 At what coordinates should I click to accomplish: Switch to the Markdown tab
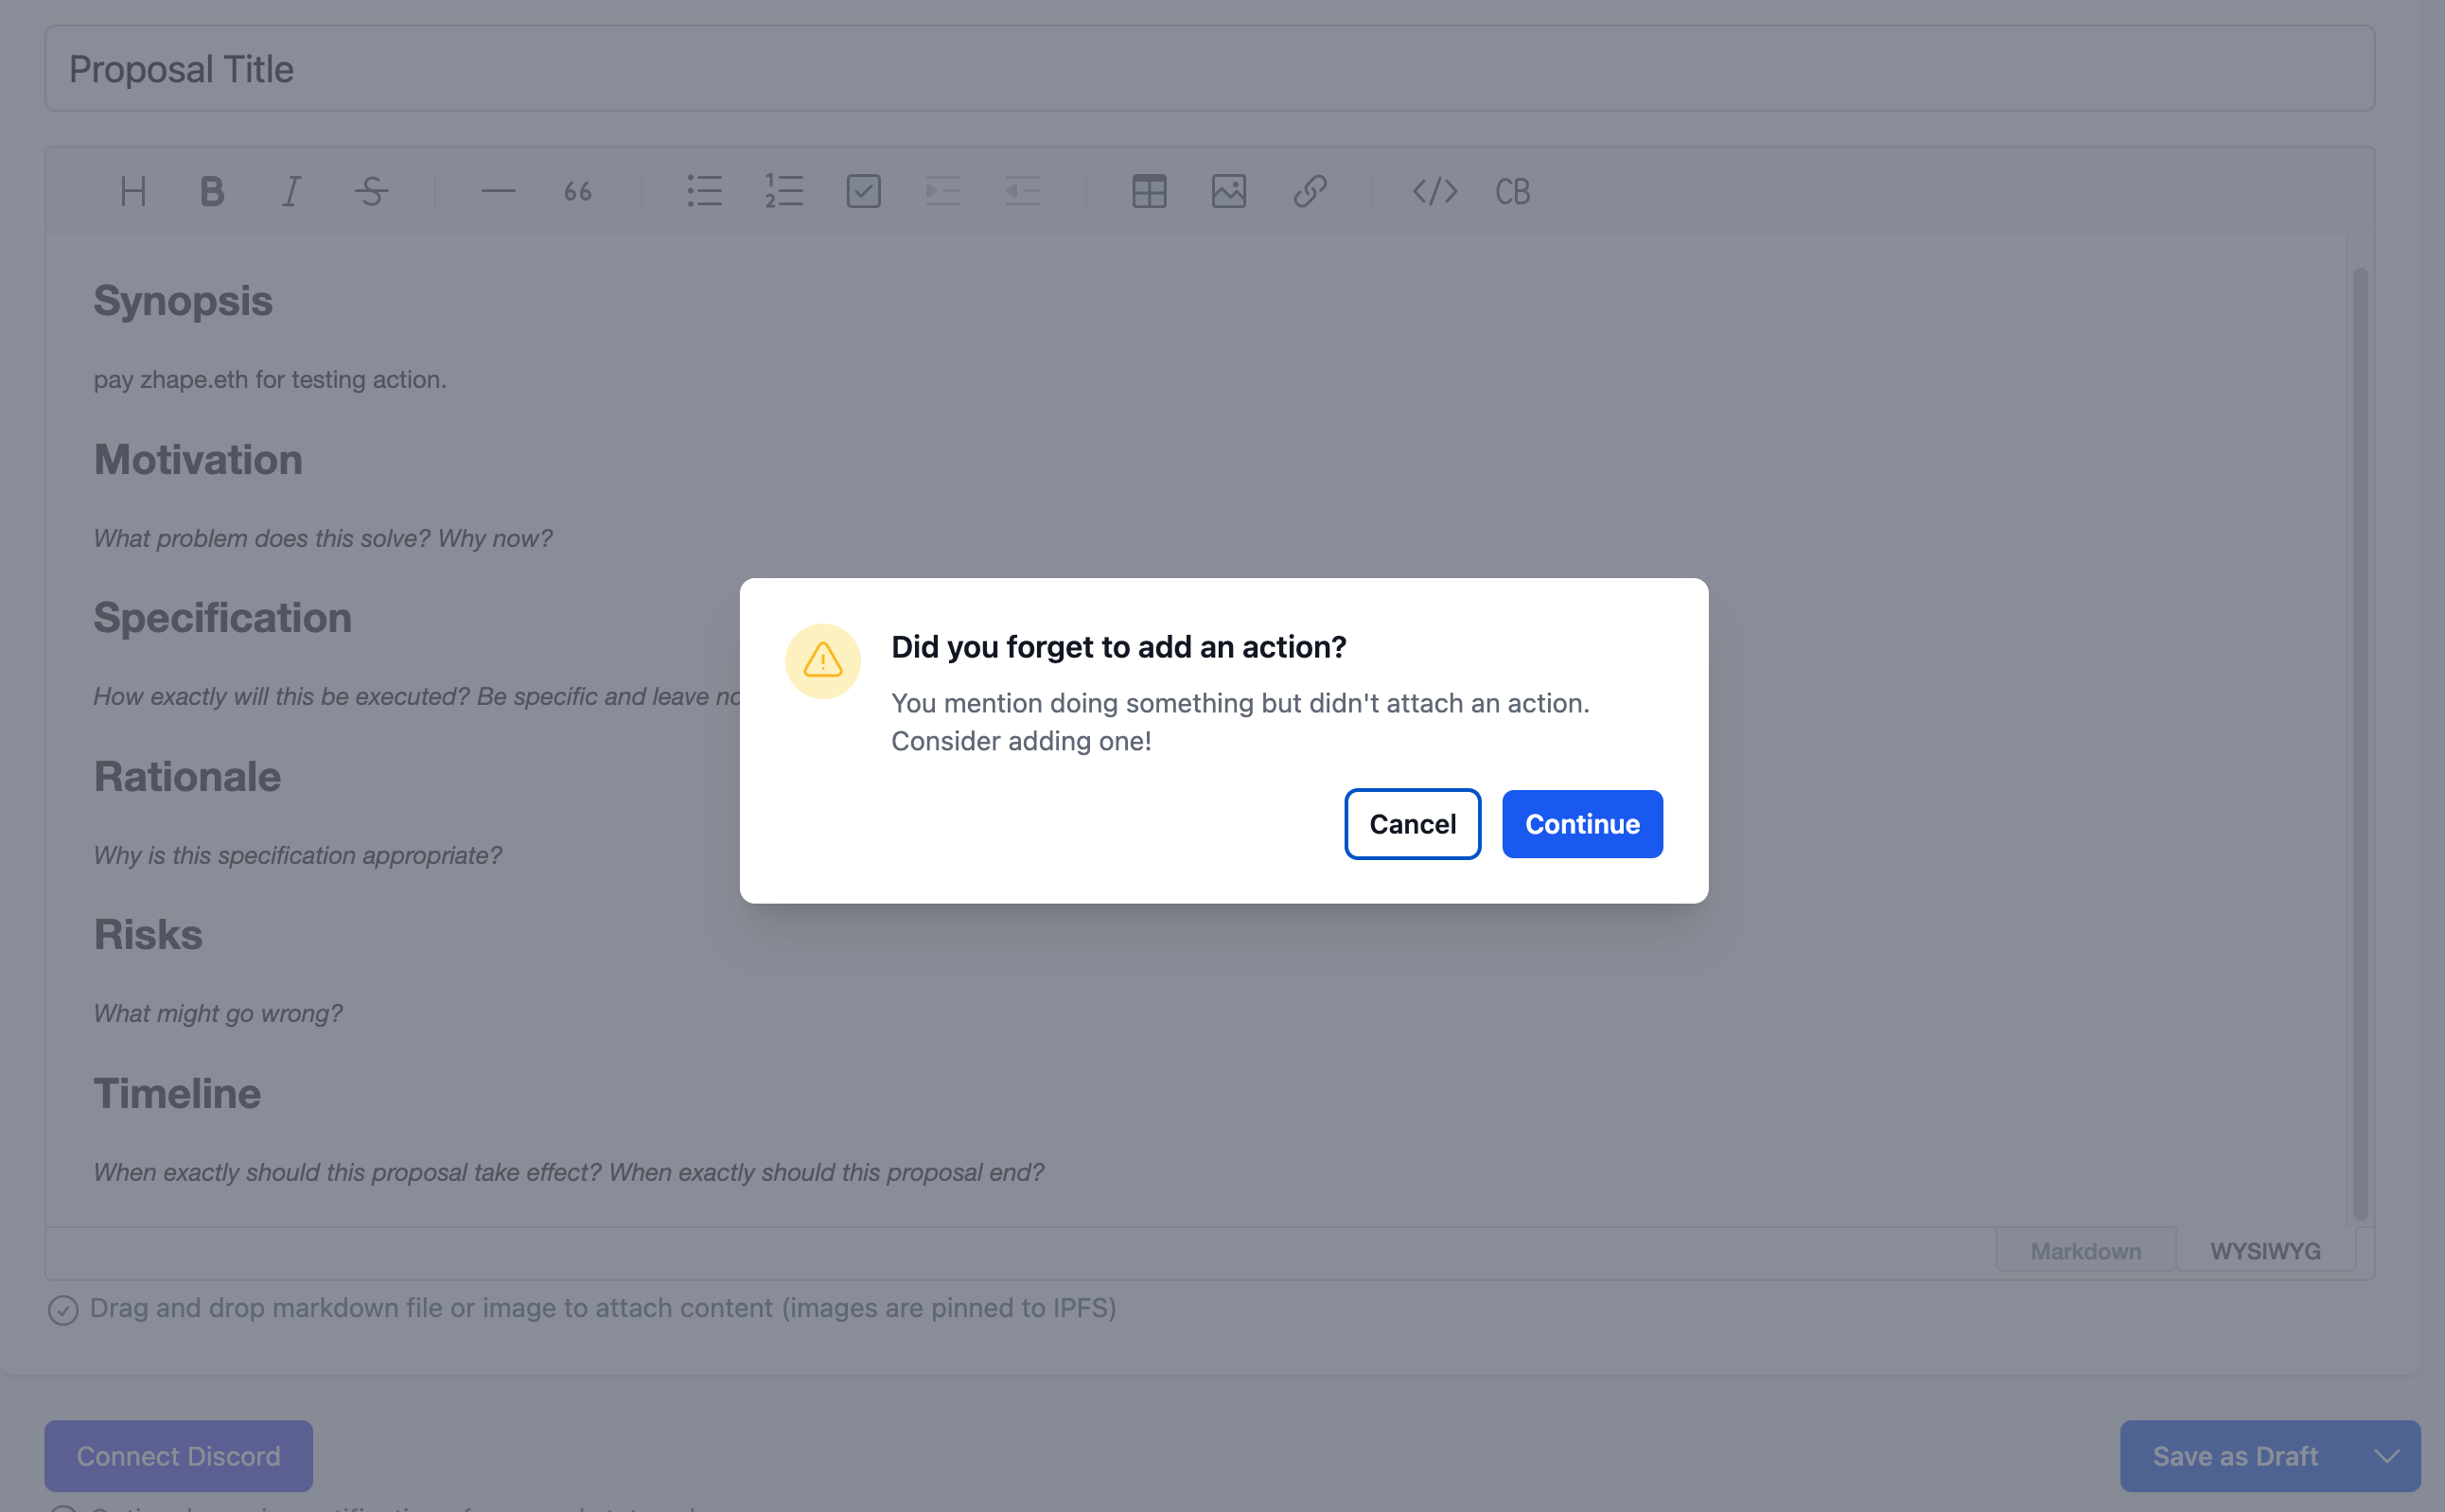click(2085, 1250)
